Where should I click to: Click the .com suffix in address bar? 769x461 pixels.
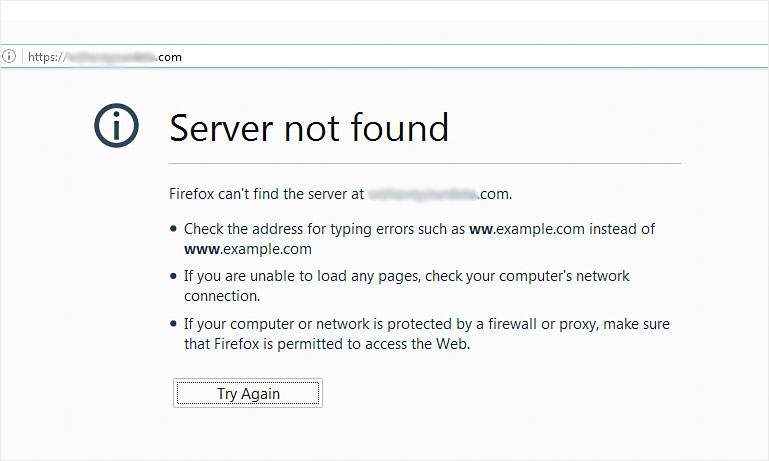(169, 57)
